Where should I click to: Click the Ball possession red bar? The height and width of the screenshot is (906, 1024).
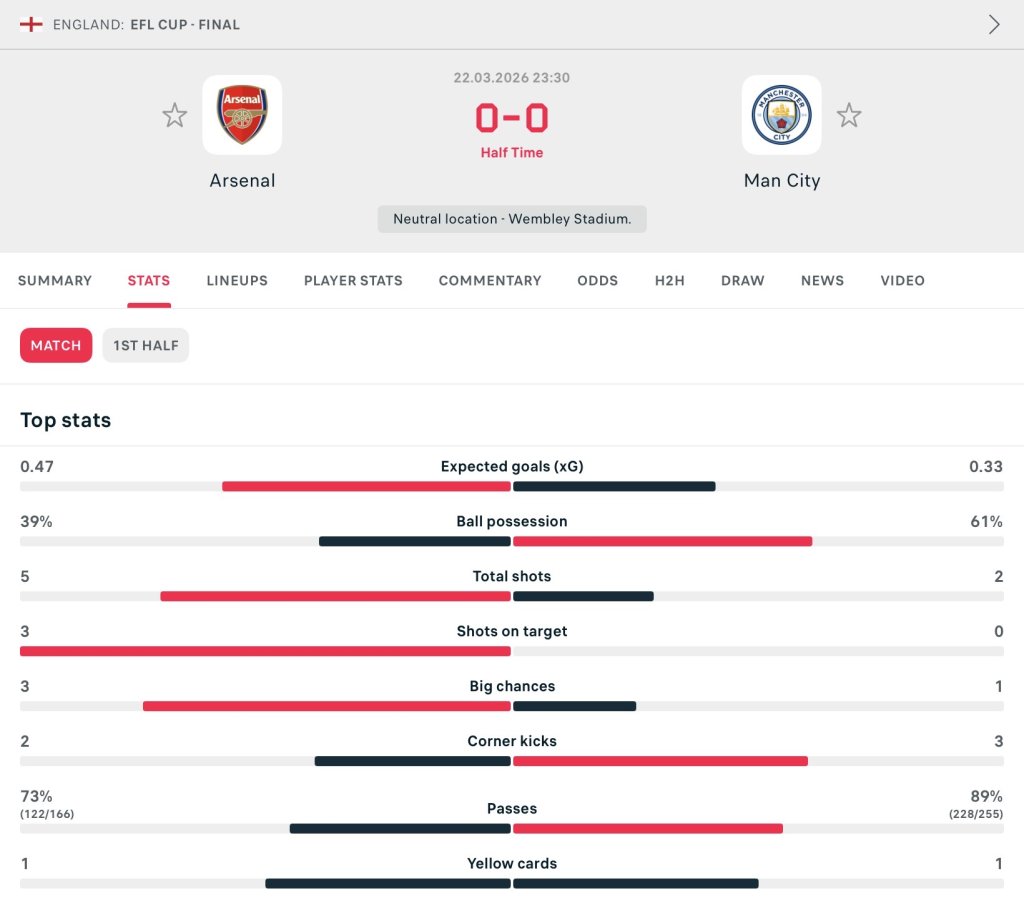tap(662, 541)
